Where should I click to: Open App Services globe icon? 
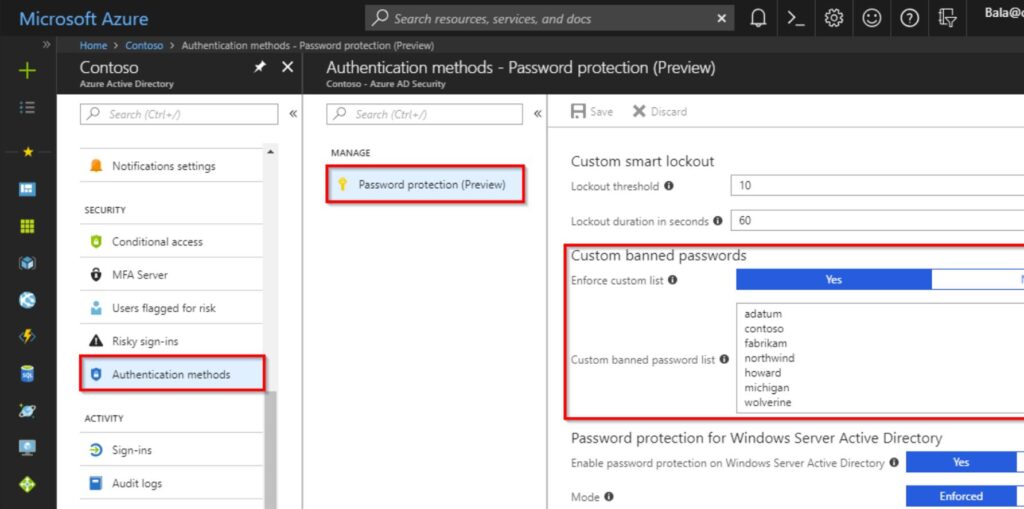click(x=27, y=301)
